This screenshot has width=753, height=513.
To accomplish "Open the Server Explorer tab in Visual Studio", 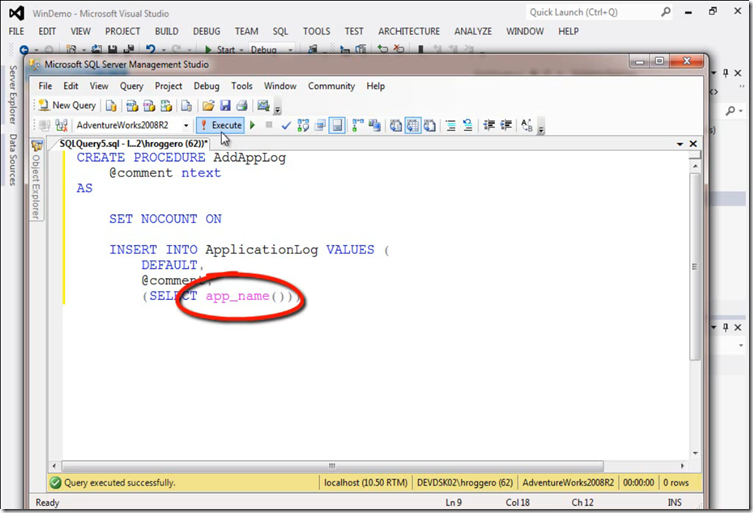I will [13, 95].
